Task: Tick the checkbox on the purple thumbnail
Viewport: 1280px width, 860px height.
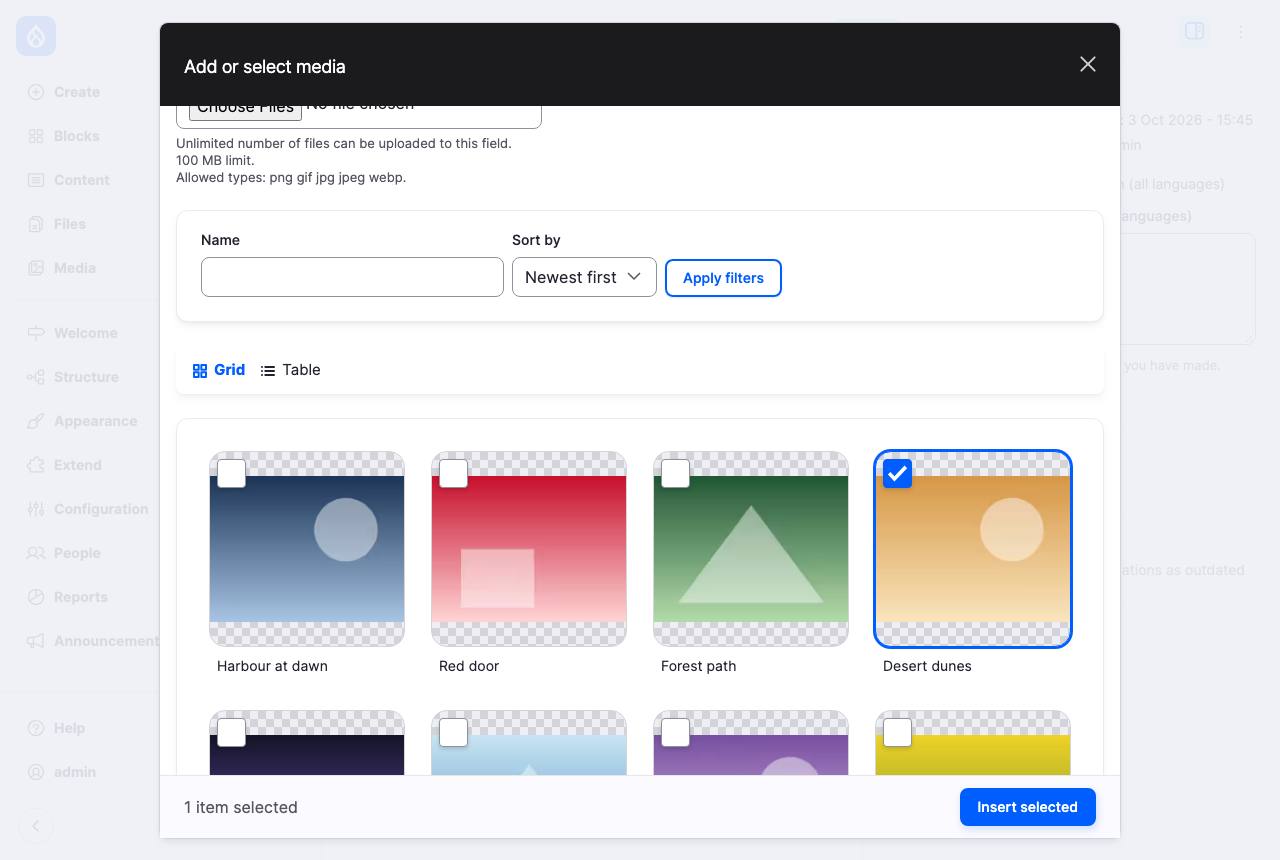Action: click(675, 732)
